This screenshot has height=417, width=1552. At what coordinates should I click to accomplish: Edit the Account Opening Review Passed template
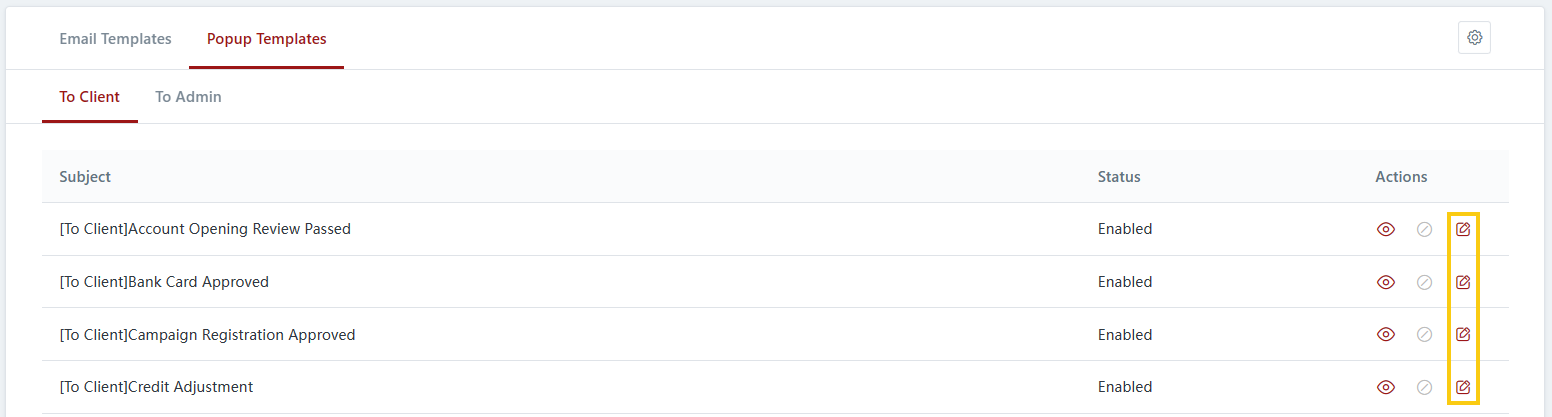tap(1463, 229)
